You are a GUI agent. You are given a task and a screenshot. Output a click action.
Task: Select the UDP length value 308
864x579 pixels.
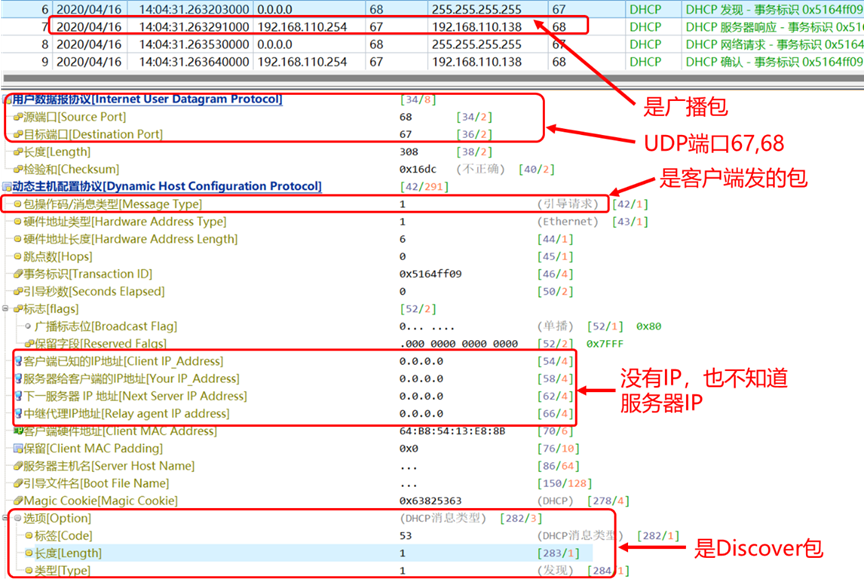[x=409, y=152]
